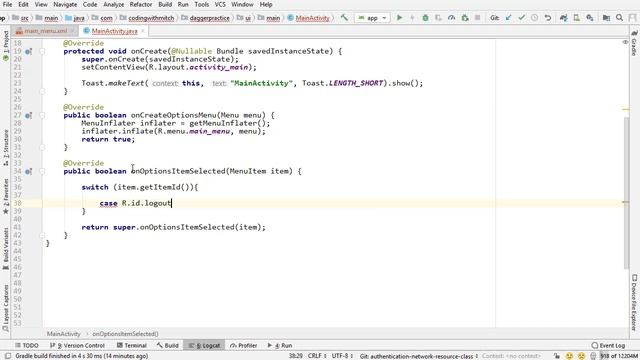
Task: Collapse onCreate method fold on line 19
Action: tap(42, 51)
